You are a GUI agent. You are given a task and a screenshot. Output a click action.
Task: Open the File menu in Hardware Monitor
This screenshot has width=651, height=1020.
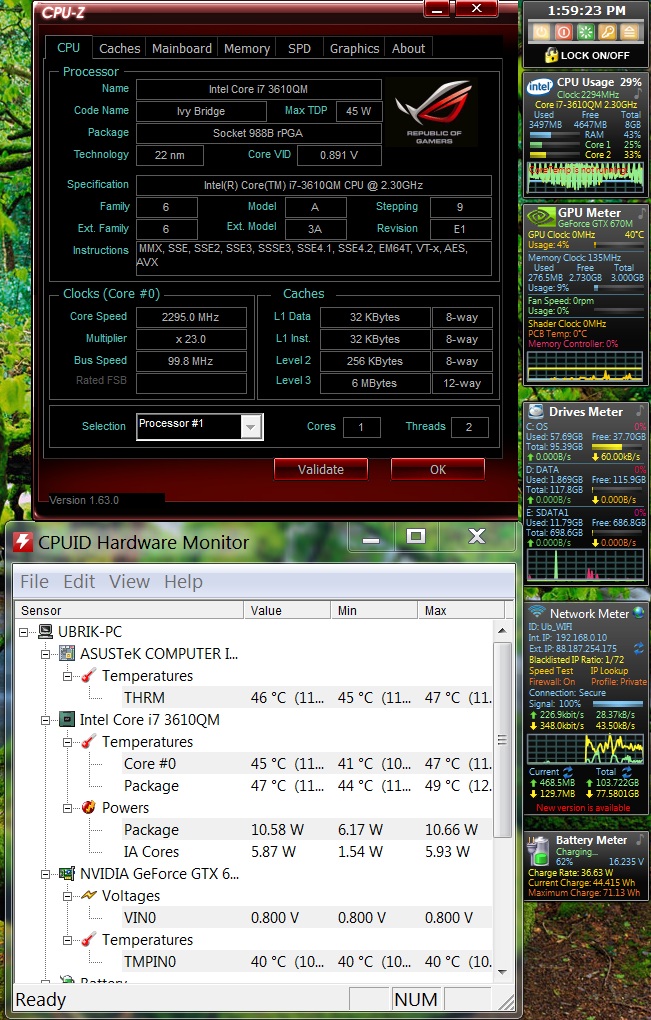pyautogui.click(x=34, y=582)
